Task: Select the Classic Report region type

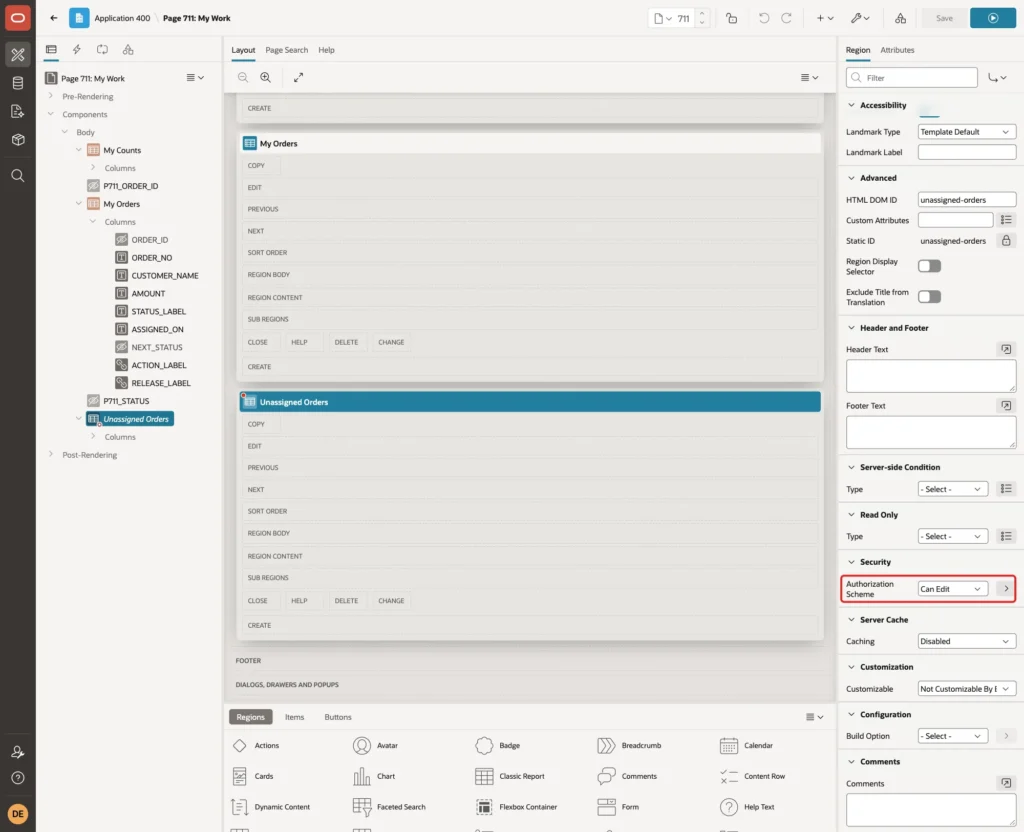Action: coord(511,776)
